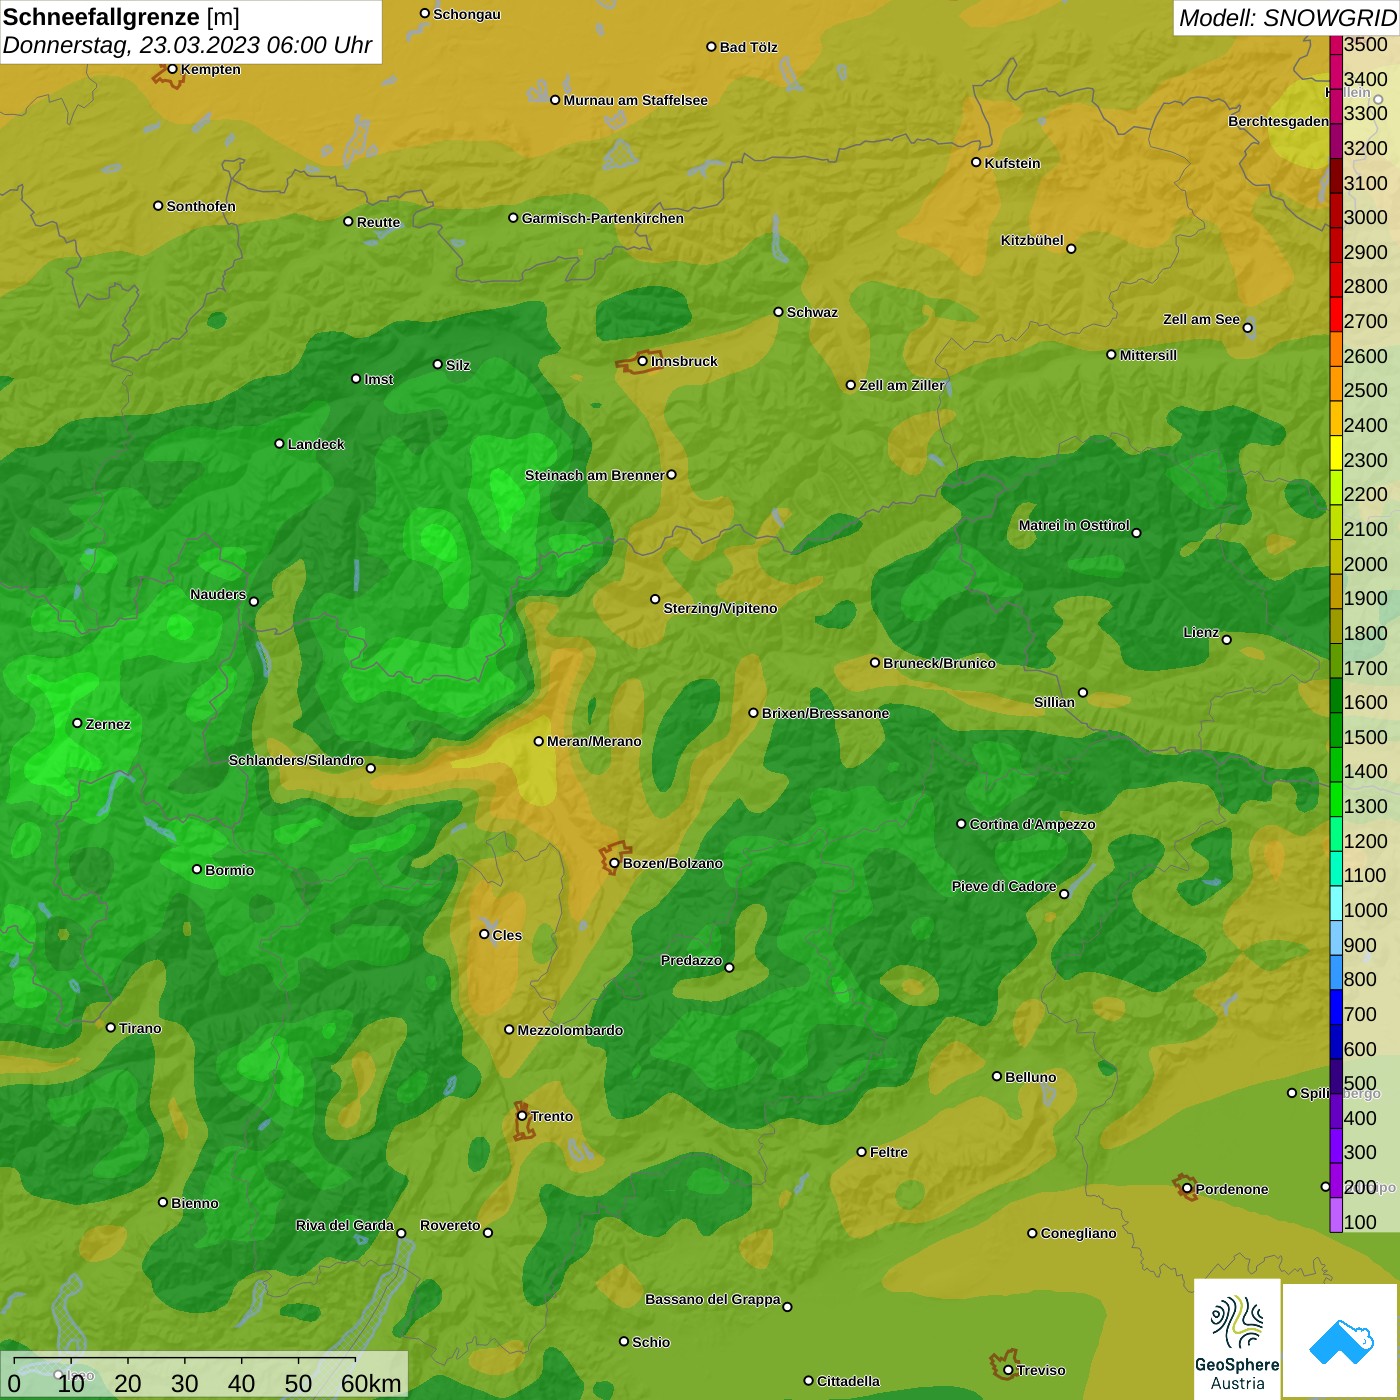Click the Riva del Garda label
Image resolution: width=1400 pixels, height=1400 pixels.
(x=345, y=1225)
